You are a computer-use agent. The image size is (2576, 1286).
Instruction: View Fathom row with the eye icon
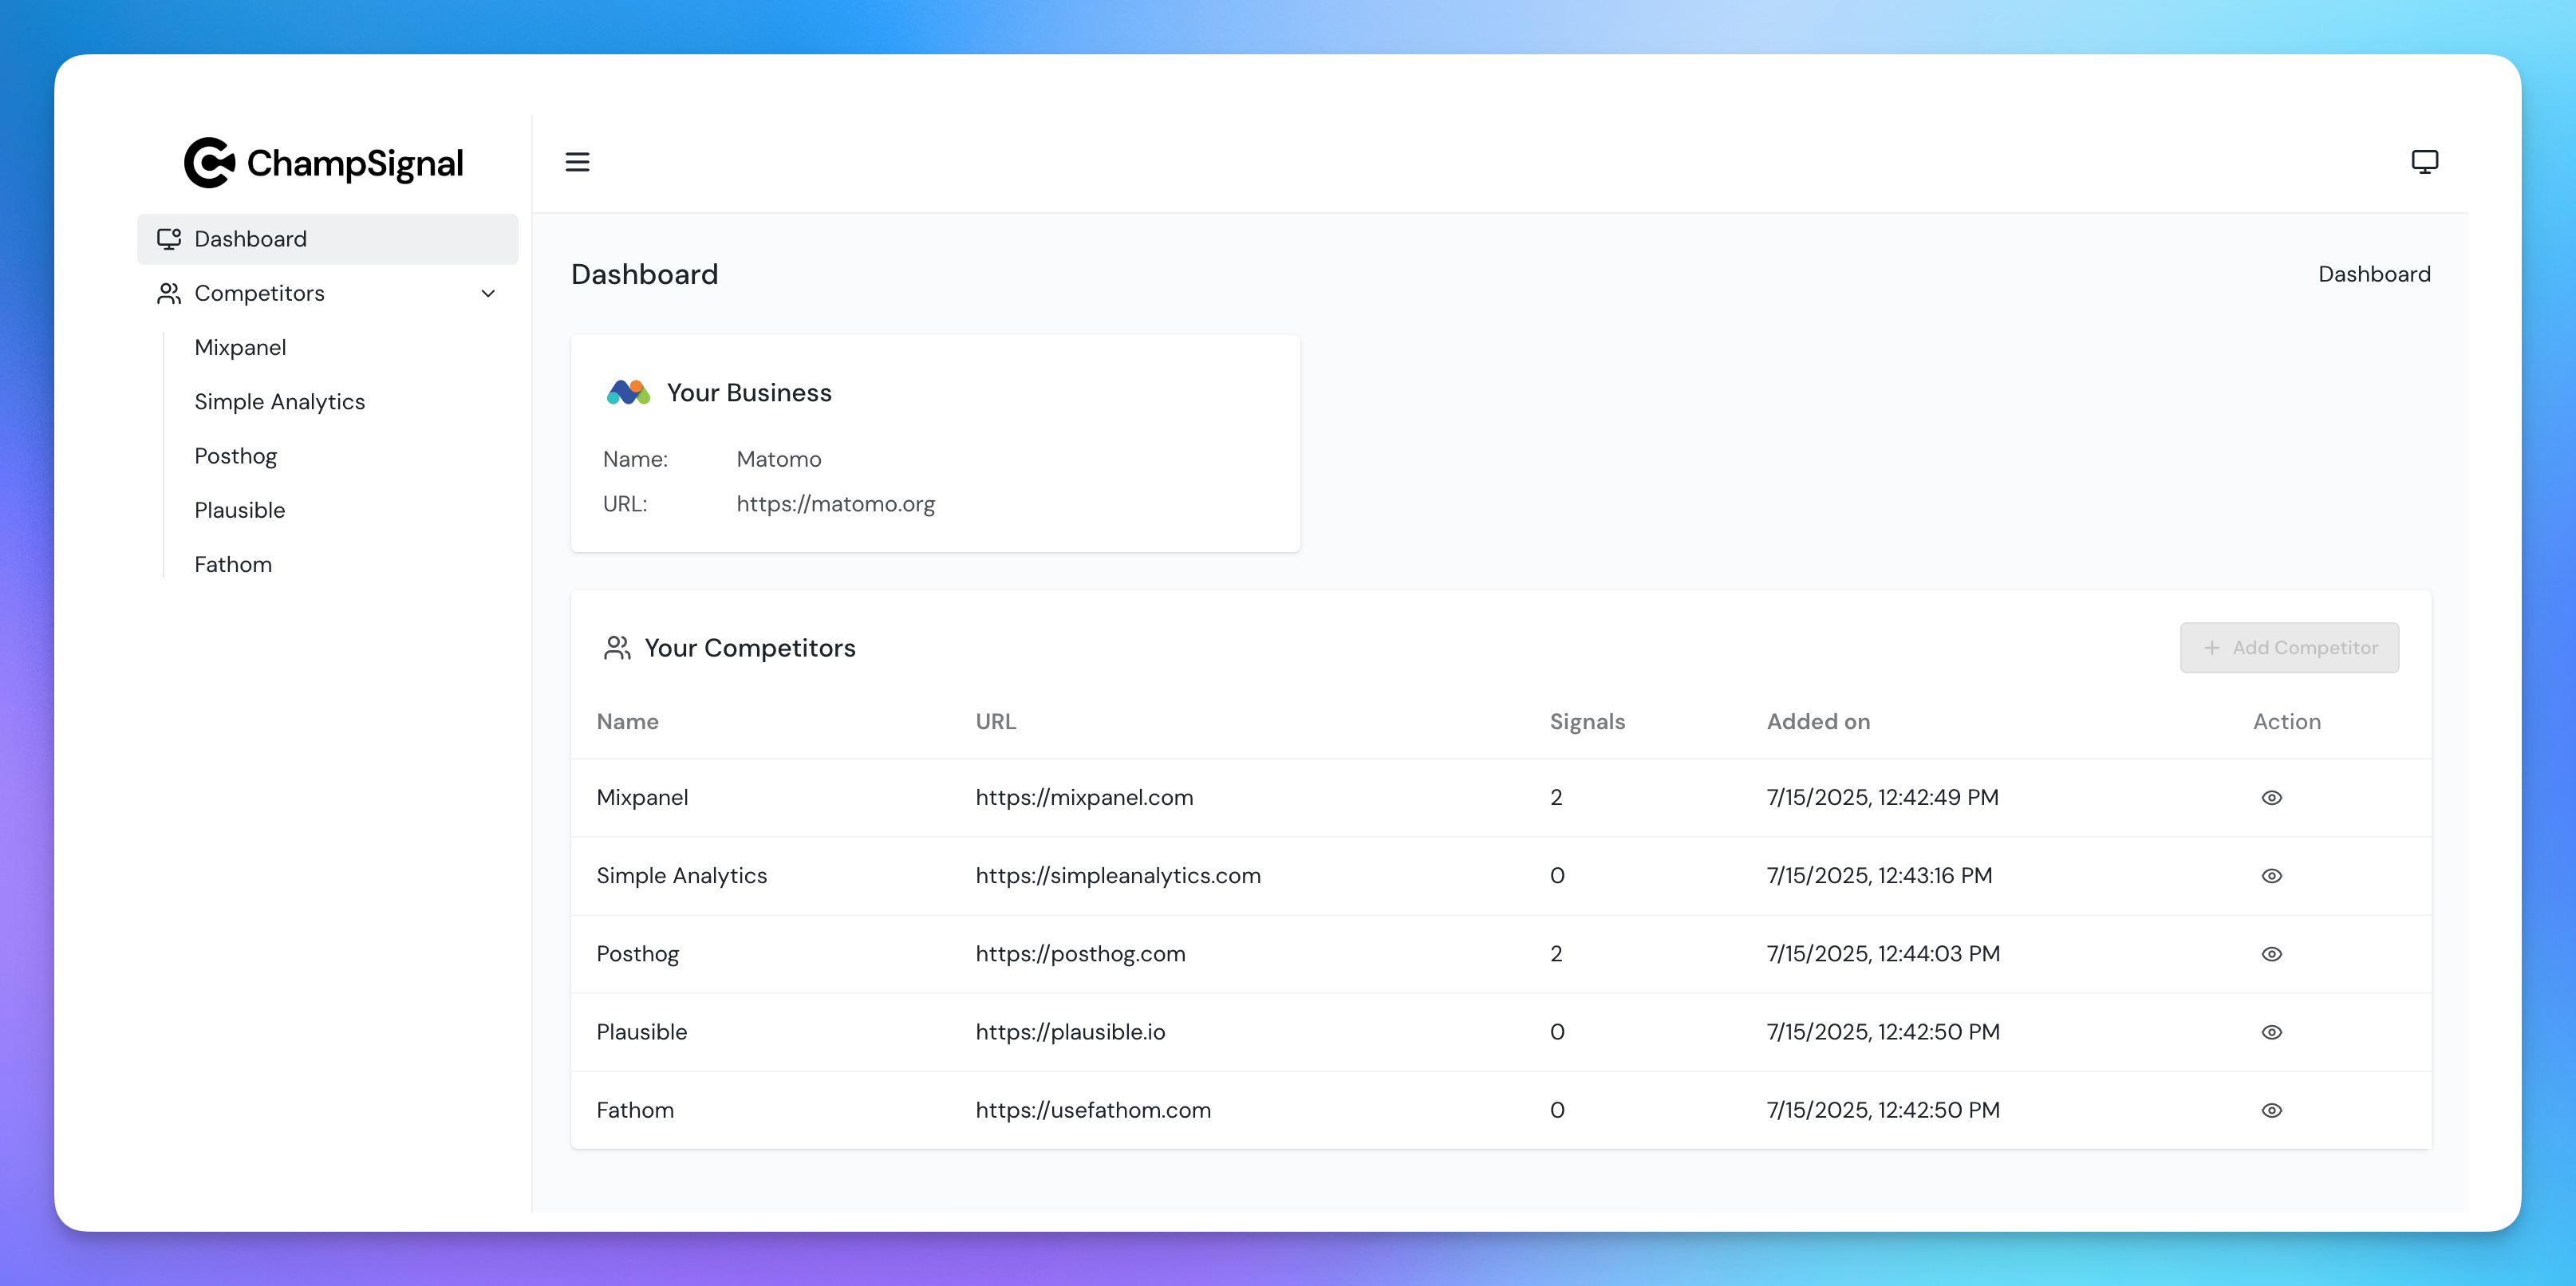tap(2271, 1110)
